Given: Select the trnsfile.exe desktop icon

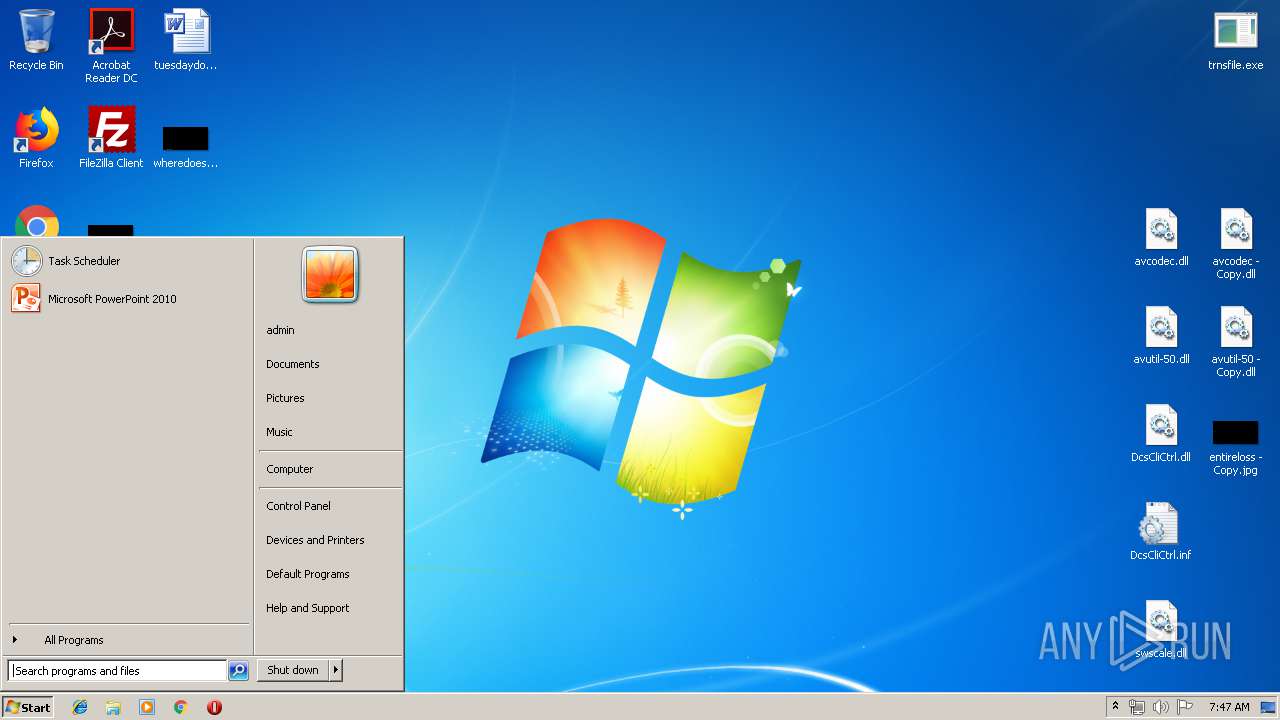Looking at the screenshot, I should 1236,41.
